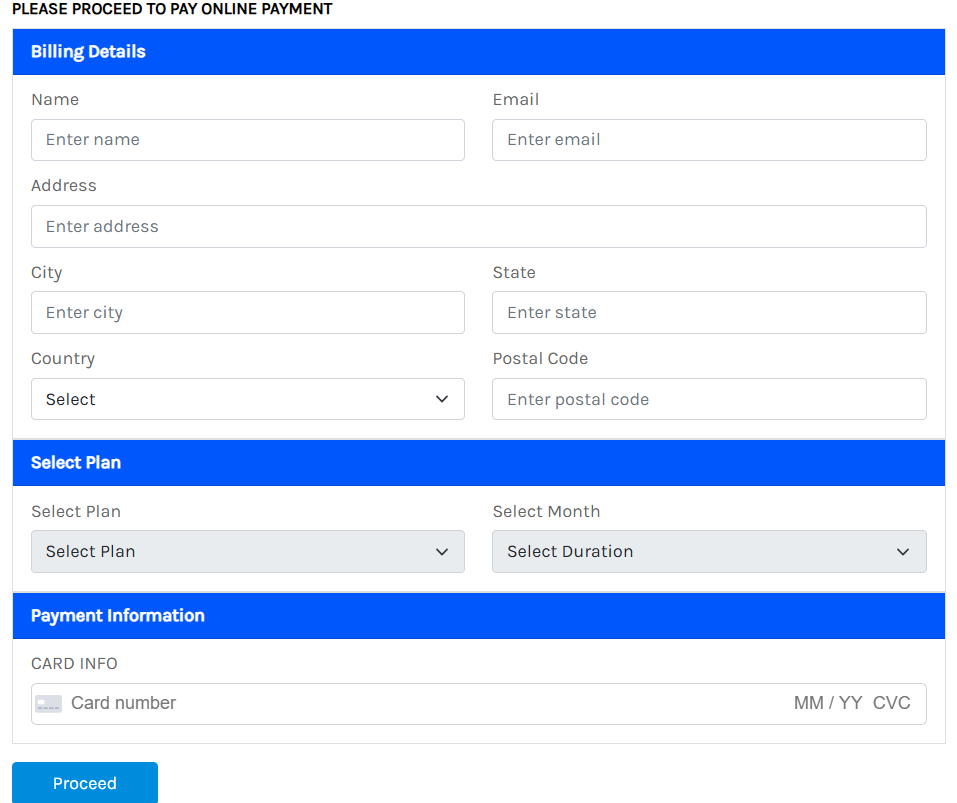Focus the Enter state input
957x803 pixels.
pyautogui.click(x=708, y=312)
